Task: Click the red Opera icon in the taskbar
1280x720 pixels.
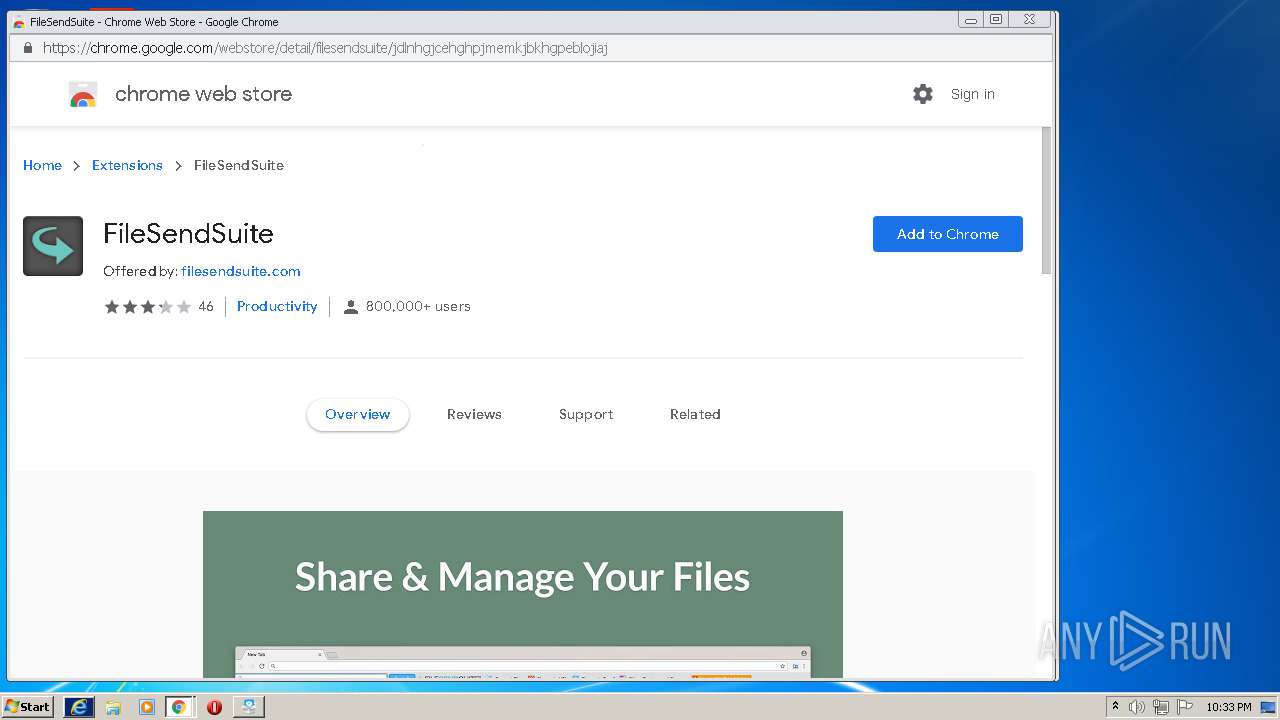Action: click(214, 707)
